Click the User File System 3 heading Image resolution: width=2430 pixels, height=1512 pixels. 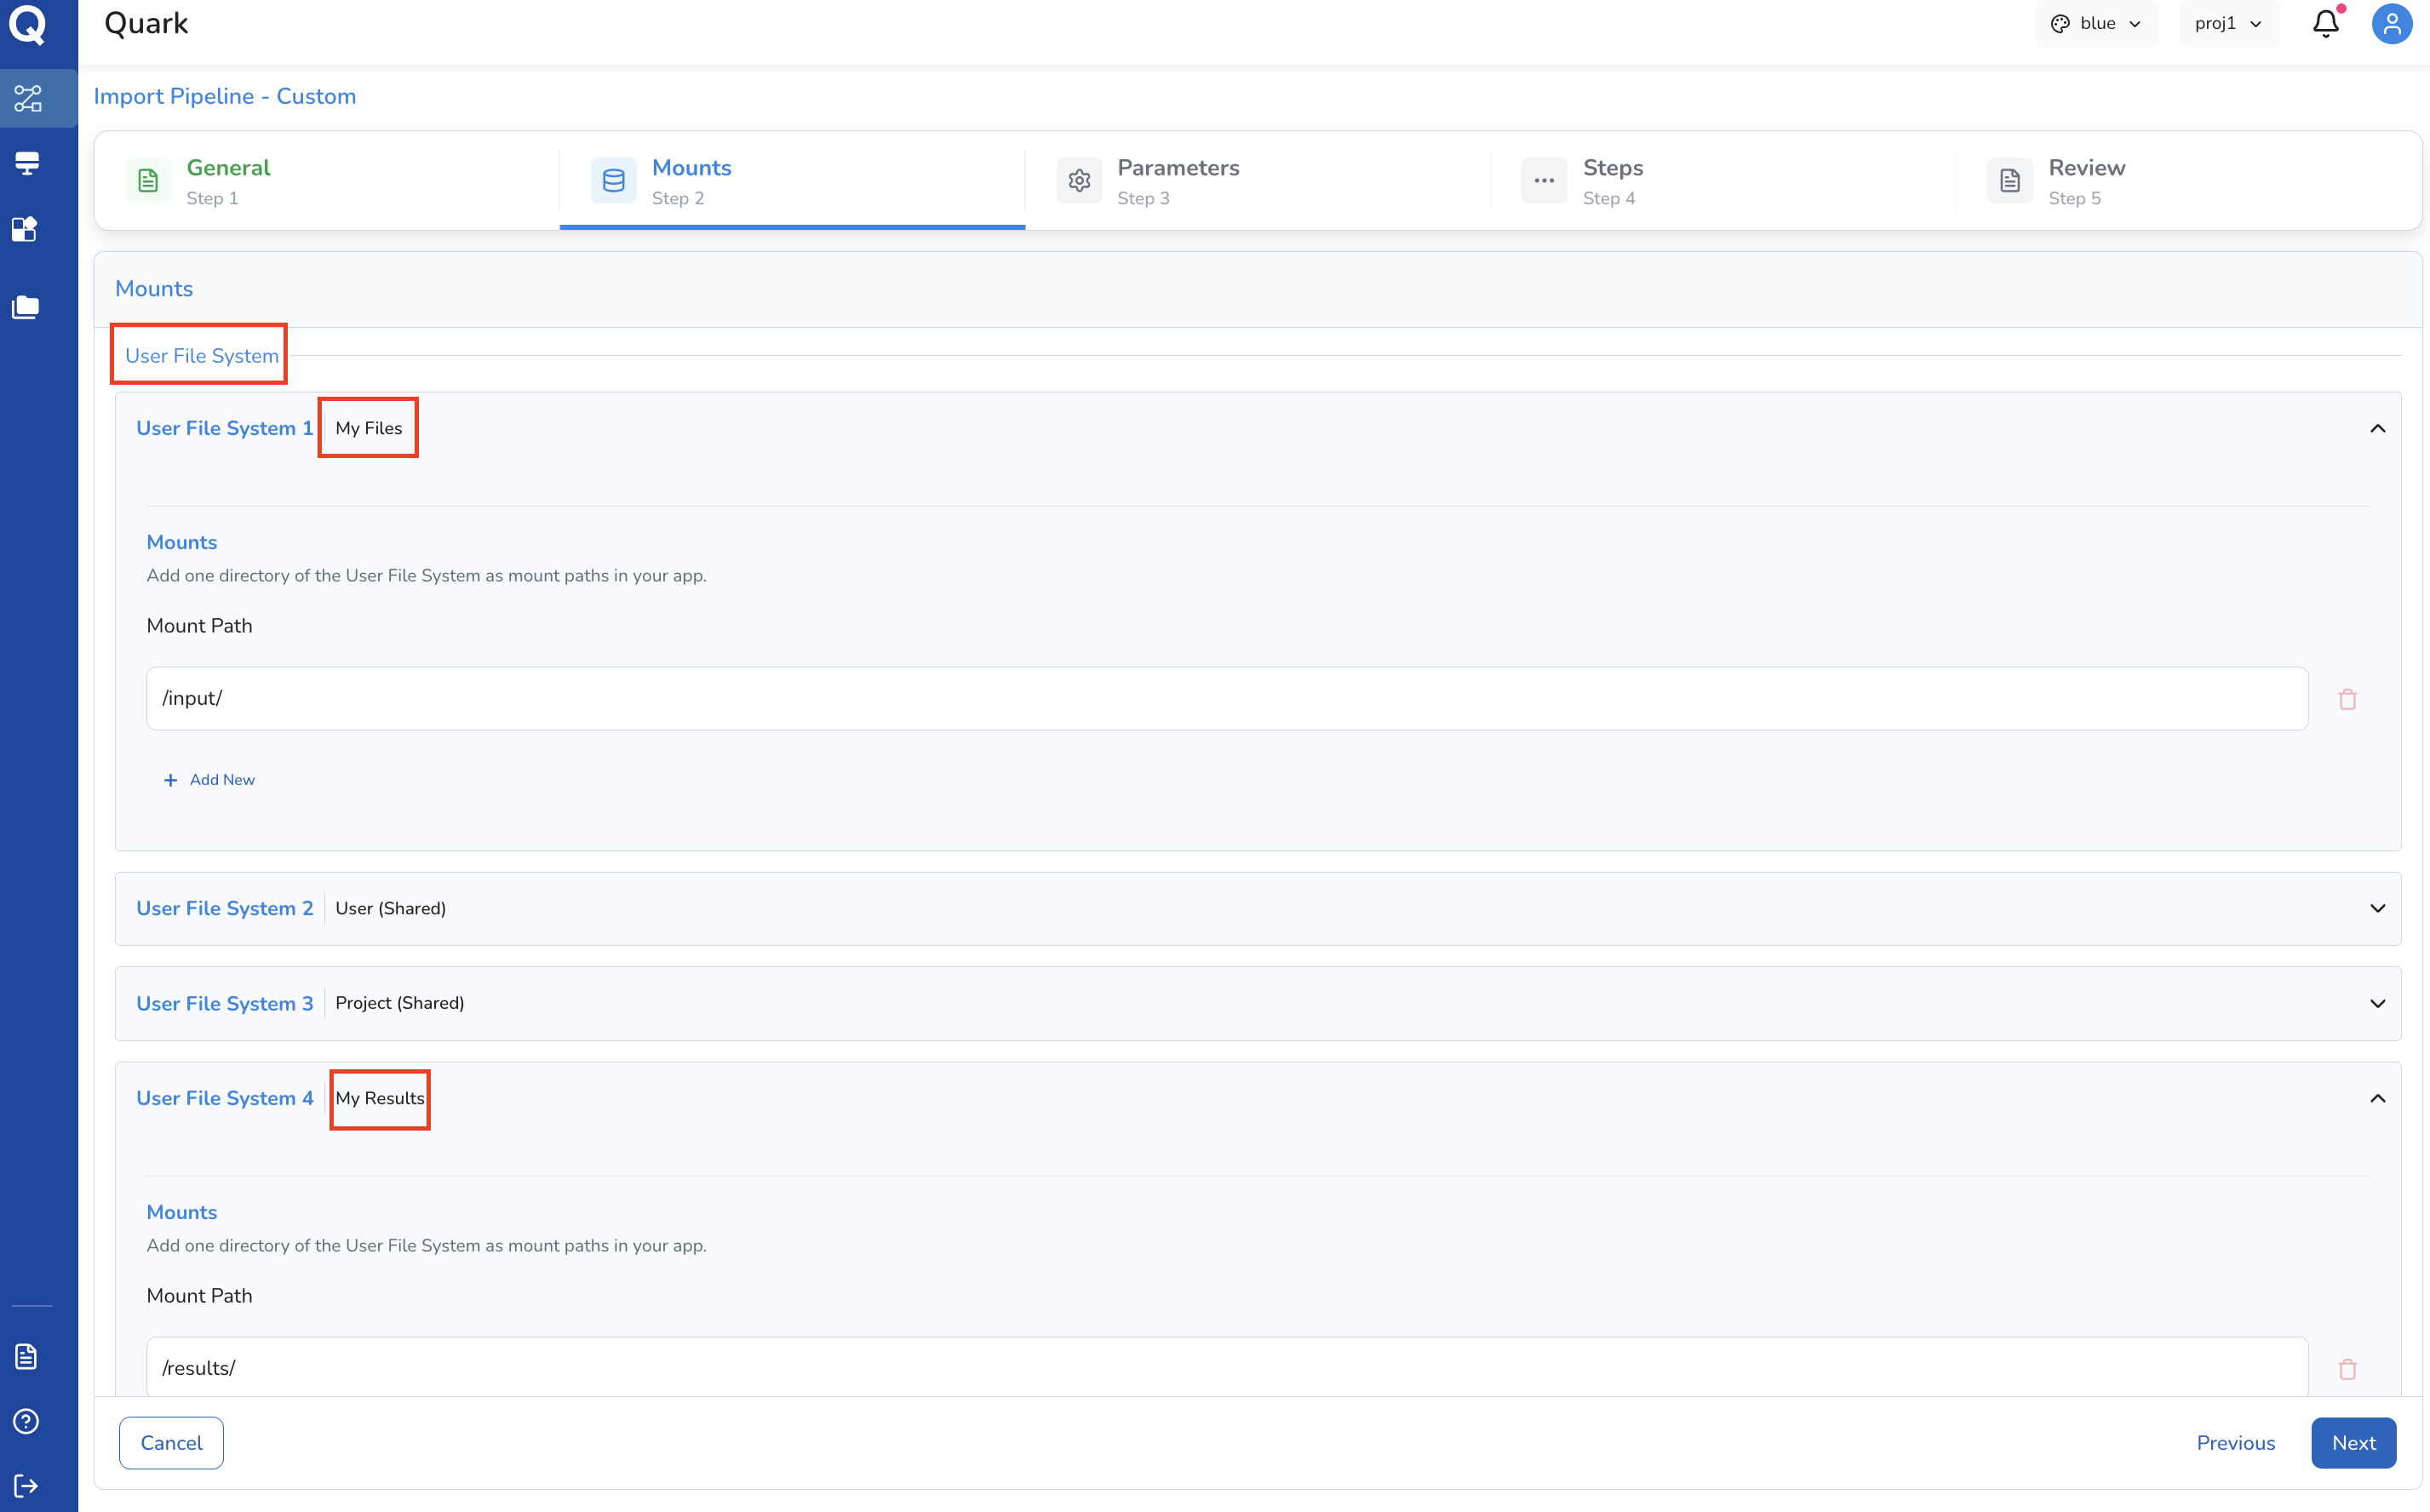tap(225, 1003)
